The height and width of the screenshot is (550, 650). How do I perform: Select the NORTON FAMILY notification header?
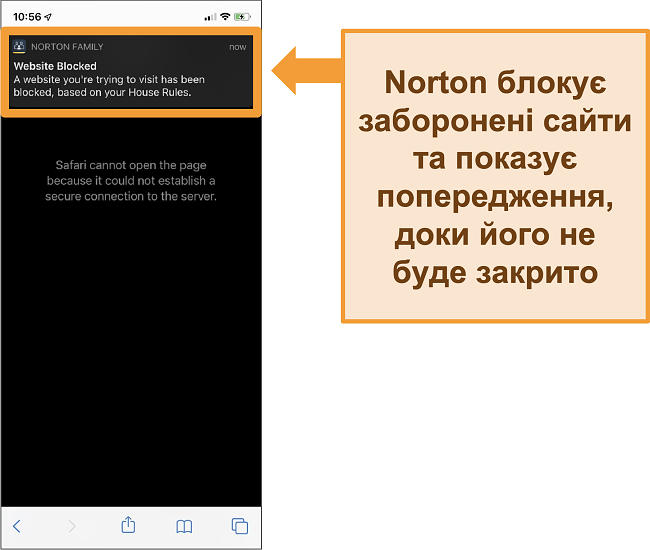pyautogui.click(x=67, y=47)
